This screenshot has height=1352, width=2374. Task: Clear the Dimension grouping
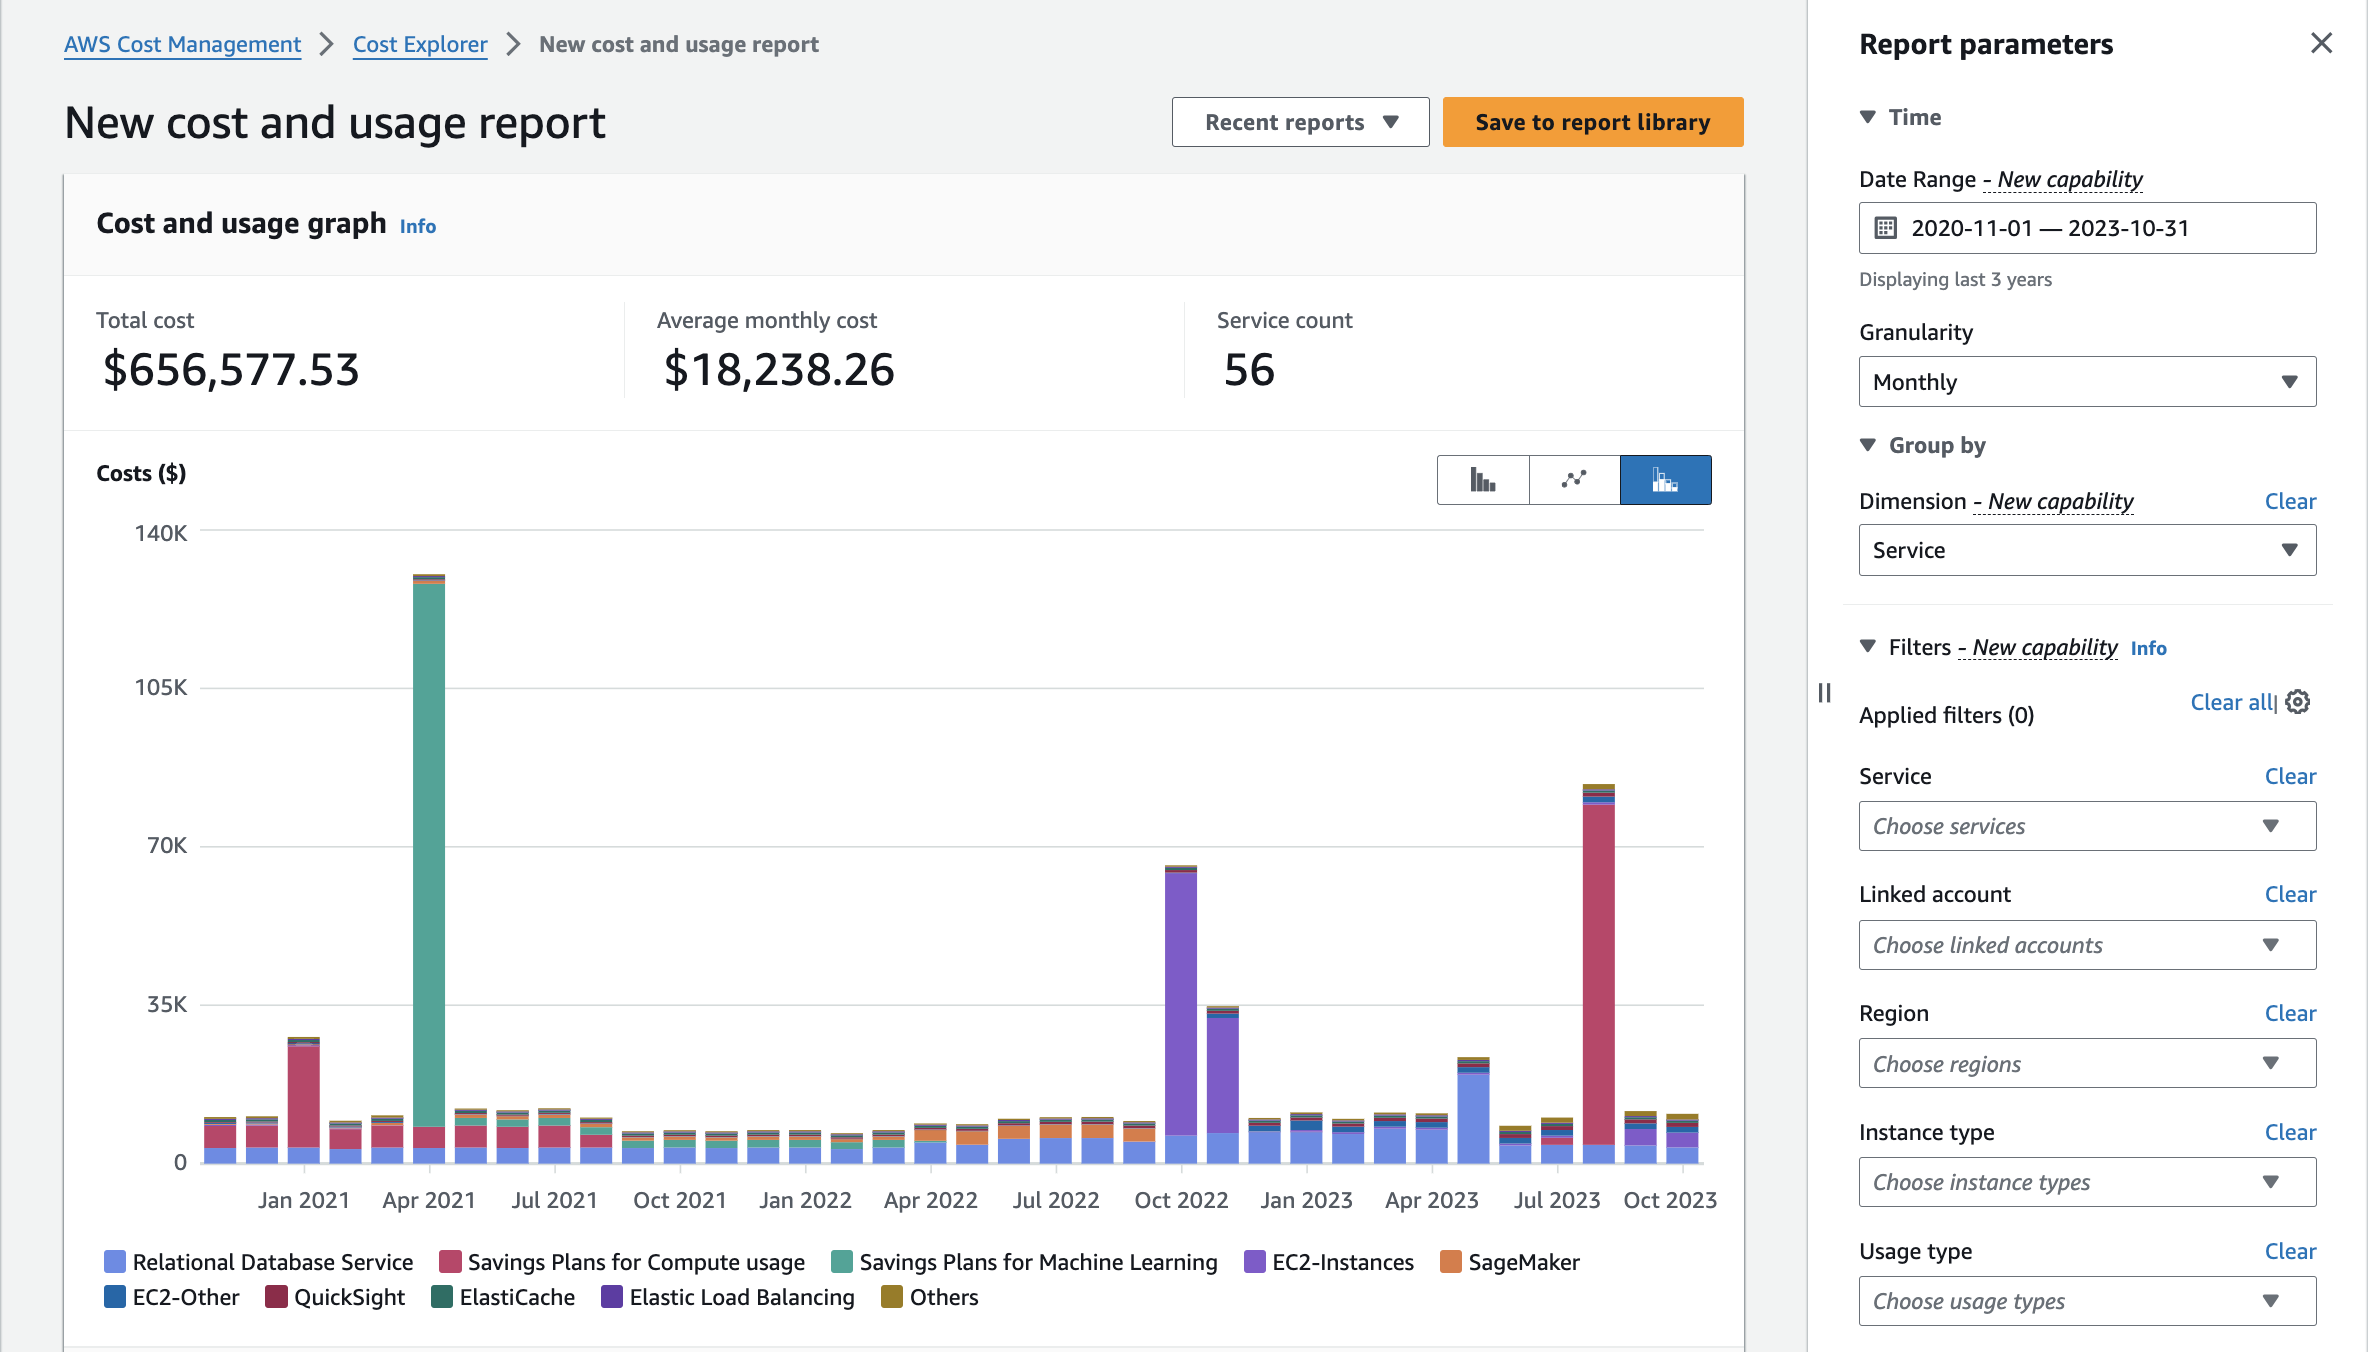tap(2290, 501)
